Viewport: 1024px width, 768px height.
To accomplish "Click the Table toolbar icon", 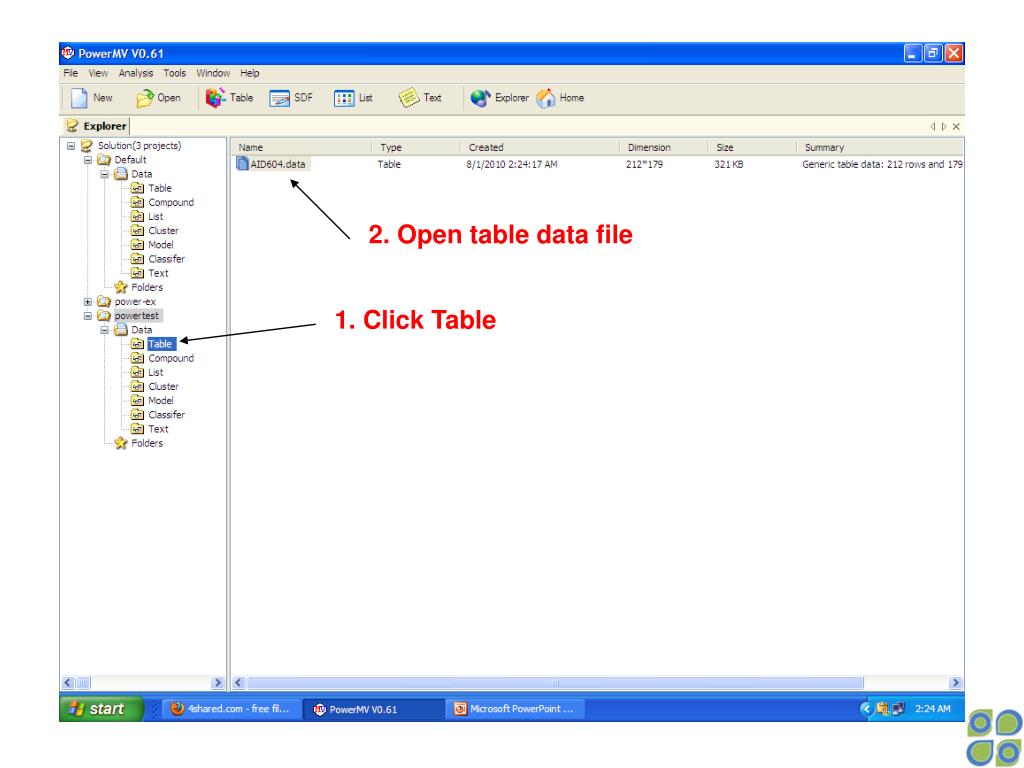I will click(216, 98).
